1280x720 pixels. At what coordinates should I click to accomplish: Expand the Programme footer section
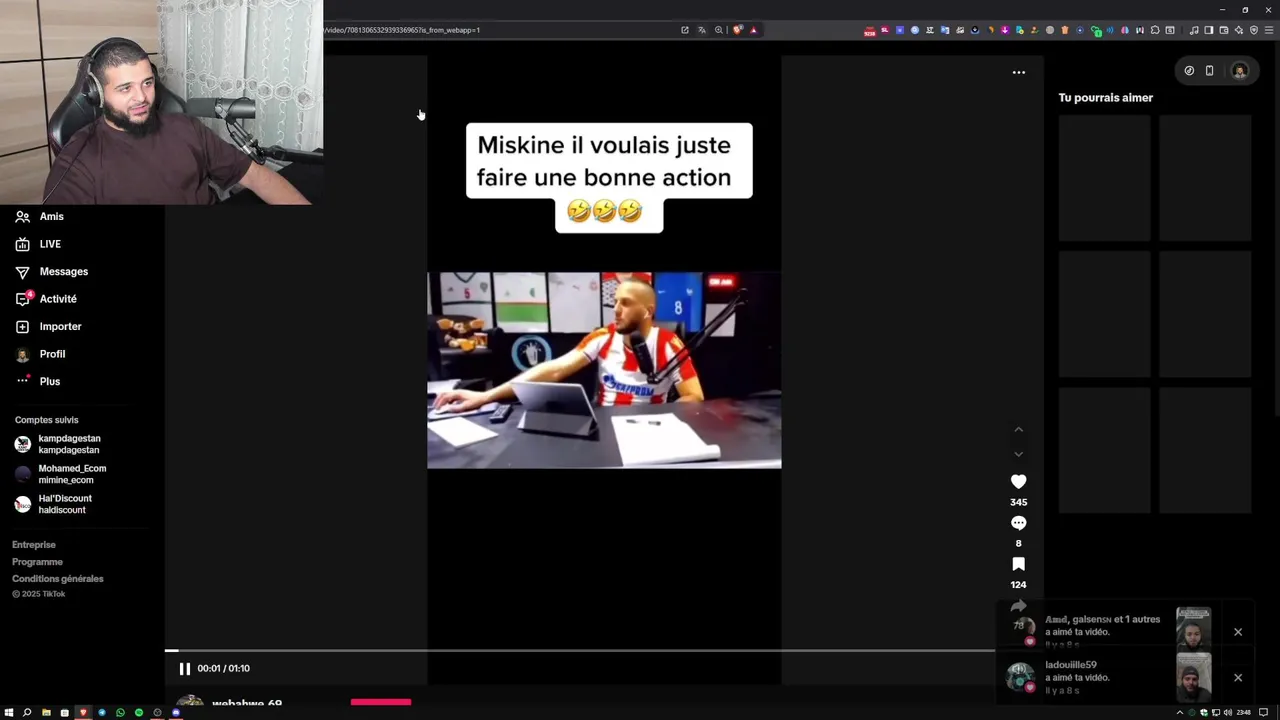point(37,562)
